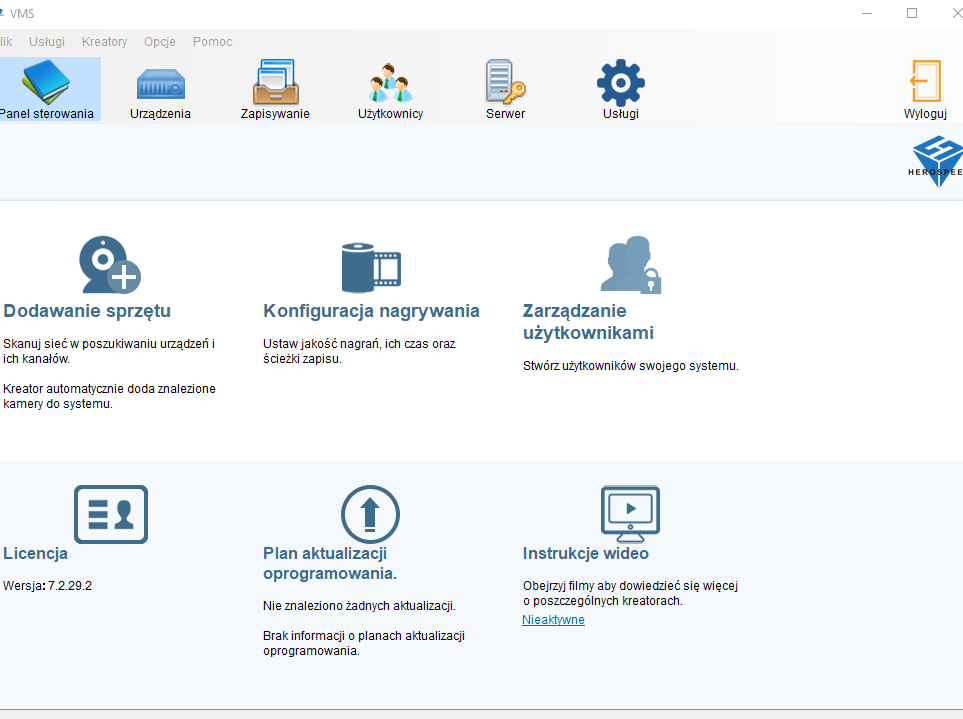This screenshot has width=963, height=719.
Task: Open the Kreatory menu
Action: (104, 41)
